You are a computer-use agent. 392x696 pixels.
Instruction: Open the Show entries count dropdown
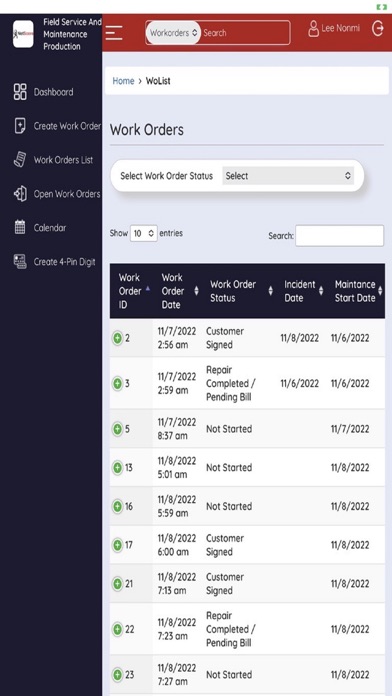[143, 233]
